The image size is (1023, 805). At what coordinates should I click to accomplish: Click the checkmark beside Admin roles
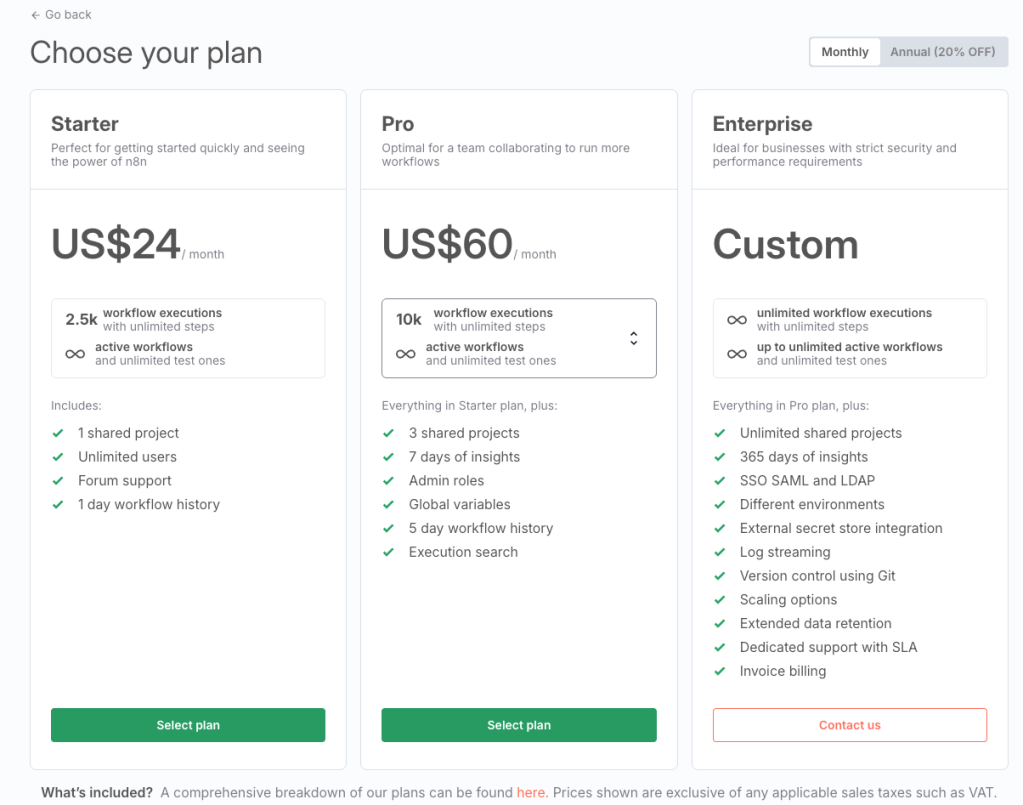pos(388,481)
